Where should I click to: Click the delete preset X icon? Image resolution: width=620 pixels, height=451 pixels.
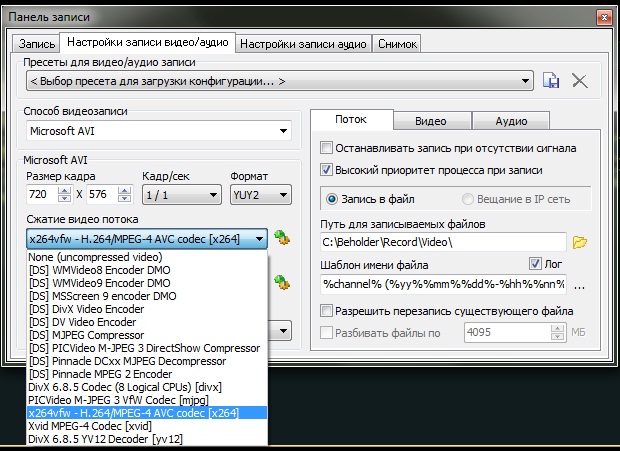(x=579, y=80)
